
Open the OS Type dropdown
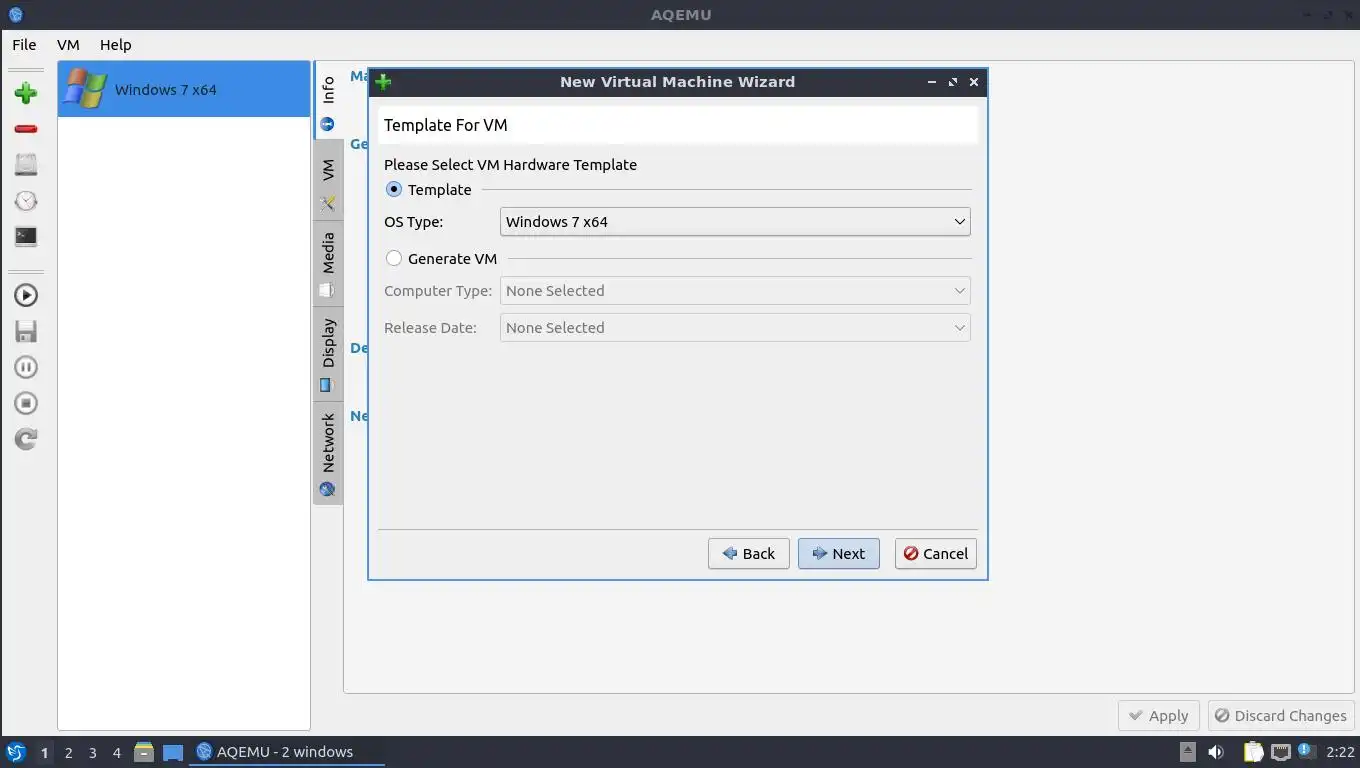point(735,222)
